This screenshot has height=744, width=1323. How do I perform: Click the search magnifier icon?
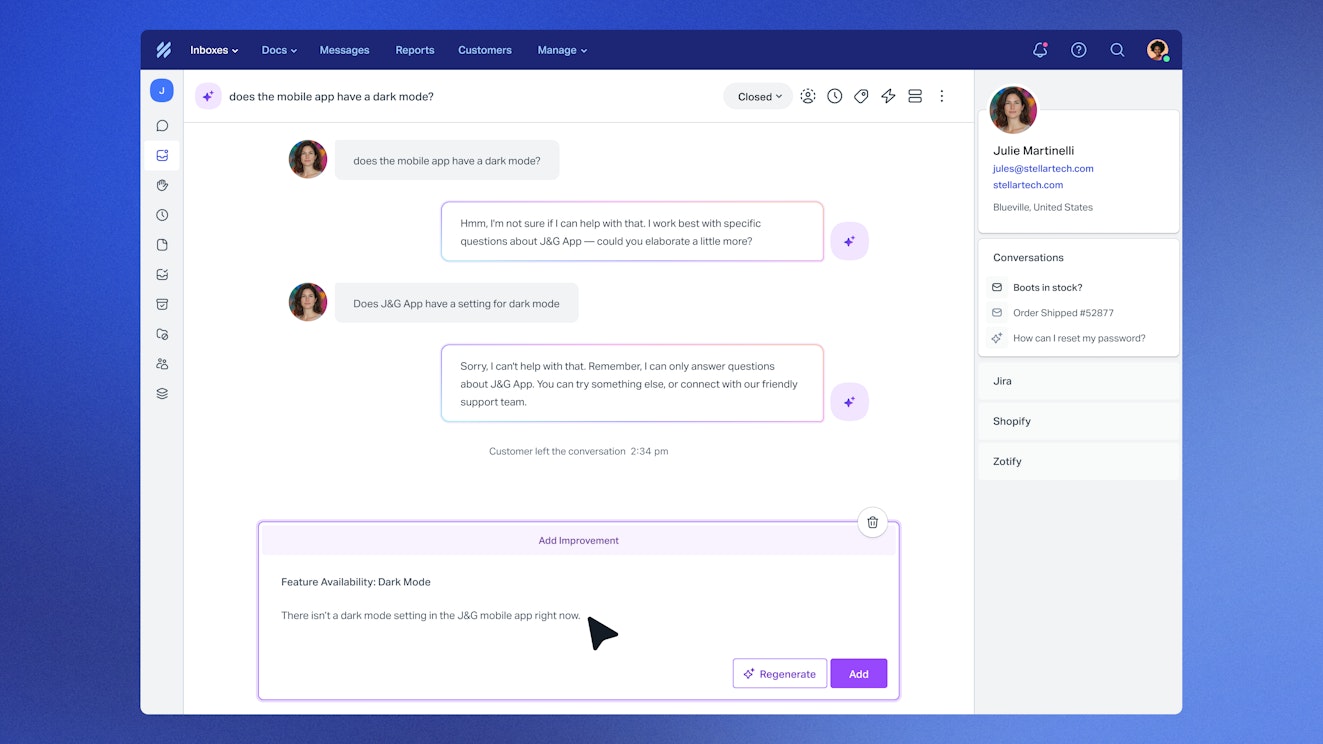coord(1117,50)
